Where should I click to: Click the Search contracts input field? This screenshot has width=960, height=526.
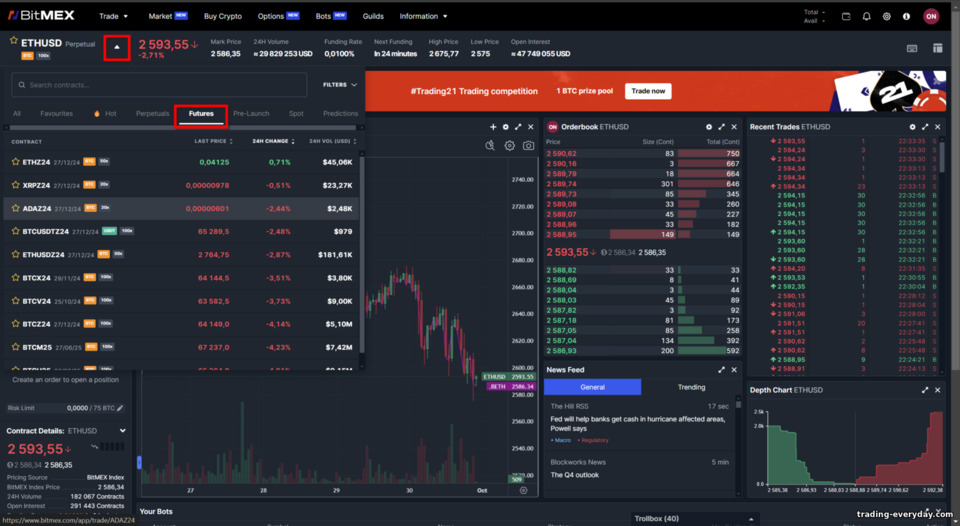tap(159, 85)
